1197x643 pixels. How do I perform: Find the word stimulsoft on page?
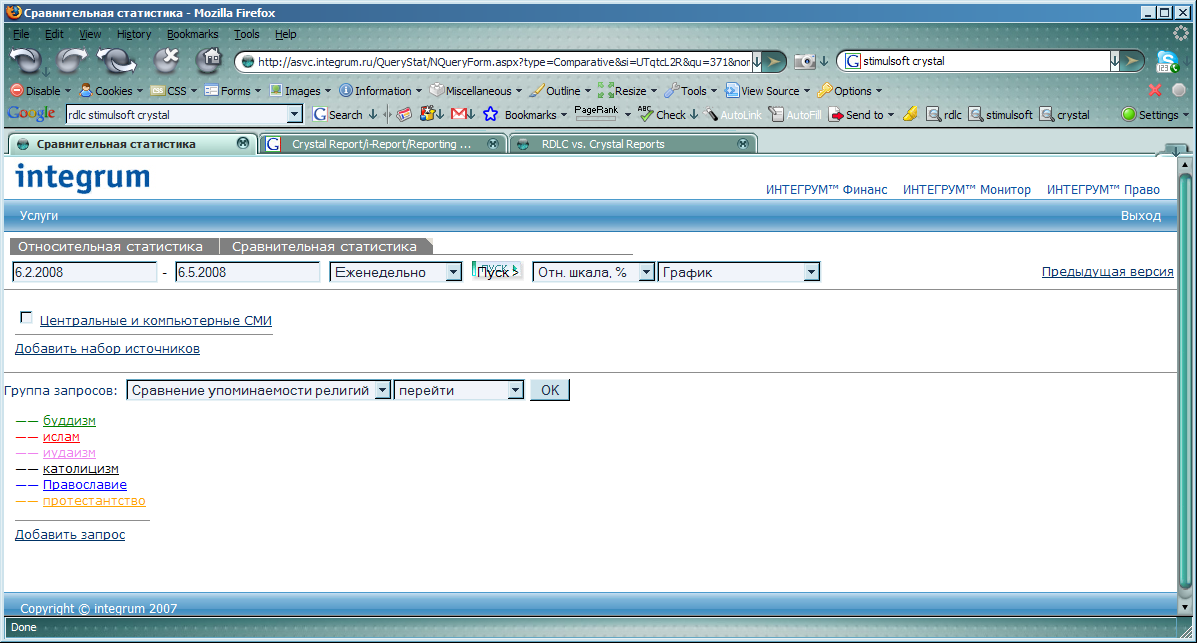[1000, 115]
